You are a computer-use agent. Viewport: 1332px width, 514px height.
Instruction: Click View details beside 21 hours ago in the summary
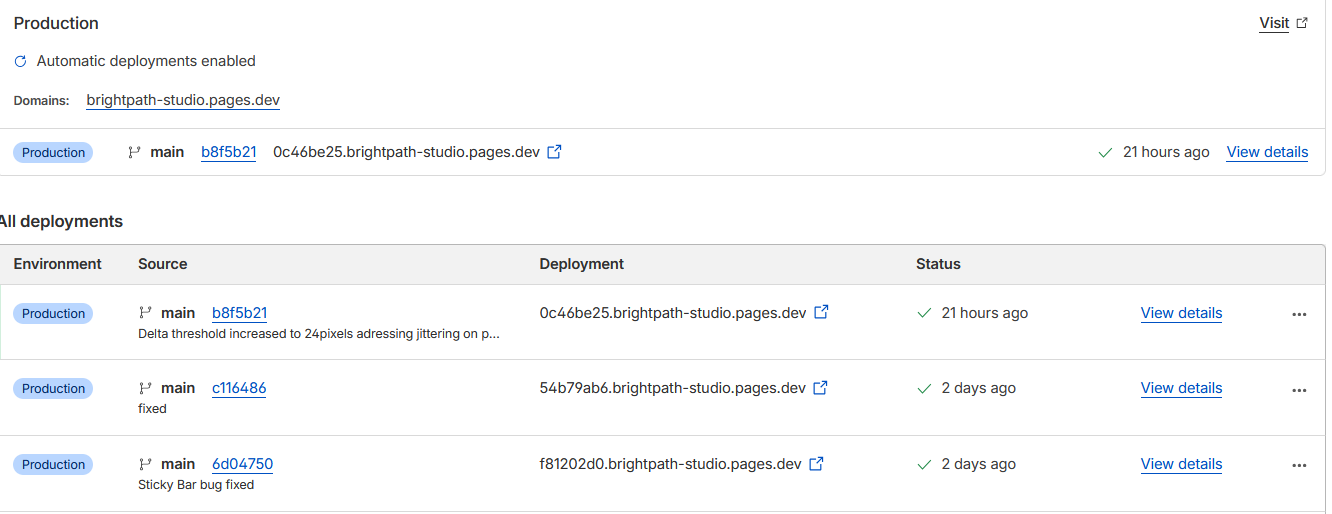pos(1267,152)
